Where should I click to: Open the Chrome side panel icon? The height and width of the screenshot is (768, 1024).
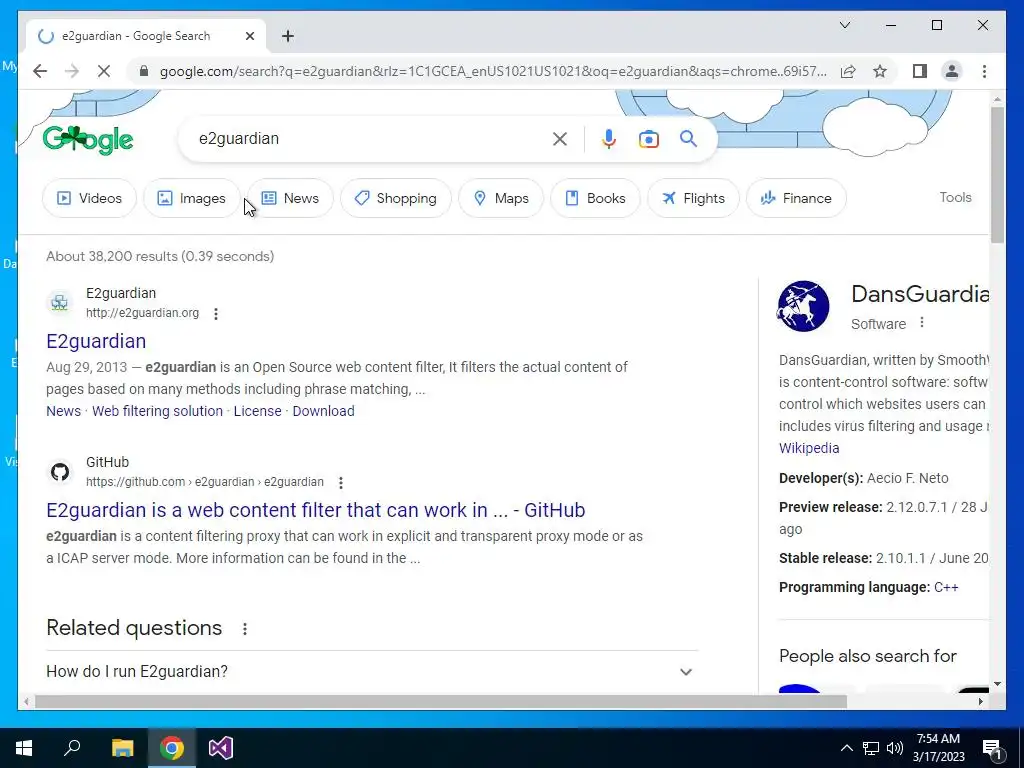point(920,71)
